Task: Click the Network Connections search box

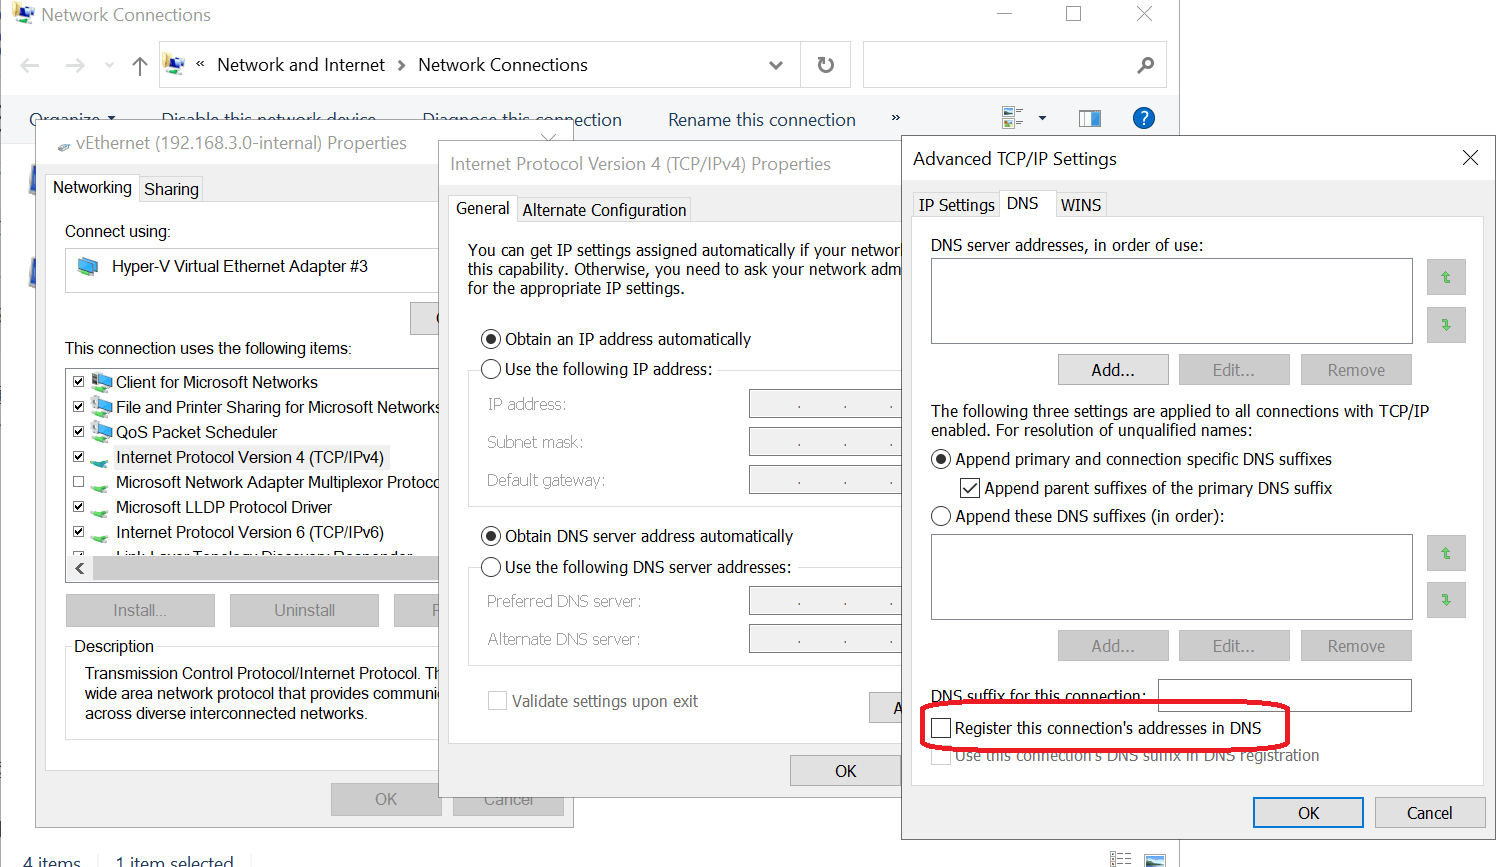Action: point(1014,65)
